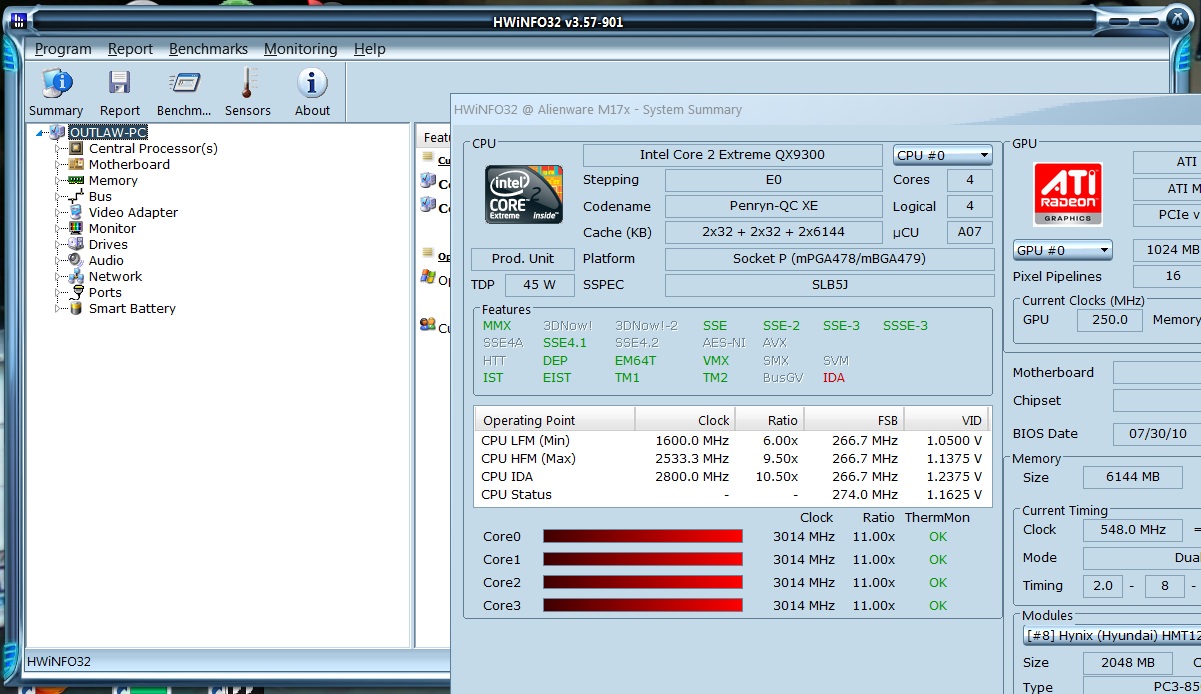The height and width of the screenshot is (694, 1201).
Task: Click the ATI Radeon Graphics logo
Action: (1067, 194)
